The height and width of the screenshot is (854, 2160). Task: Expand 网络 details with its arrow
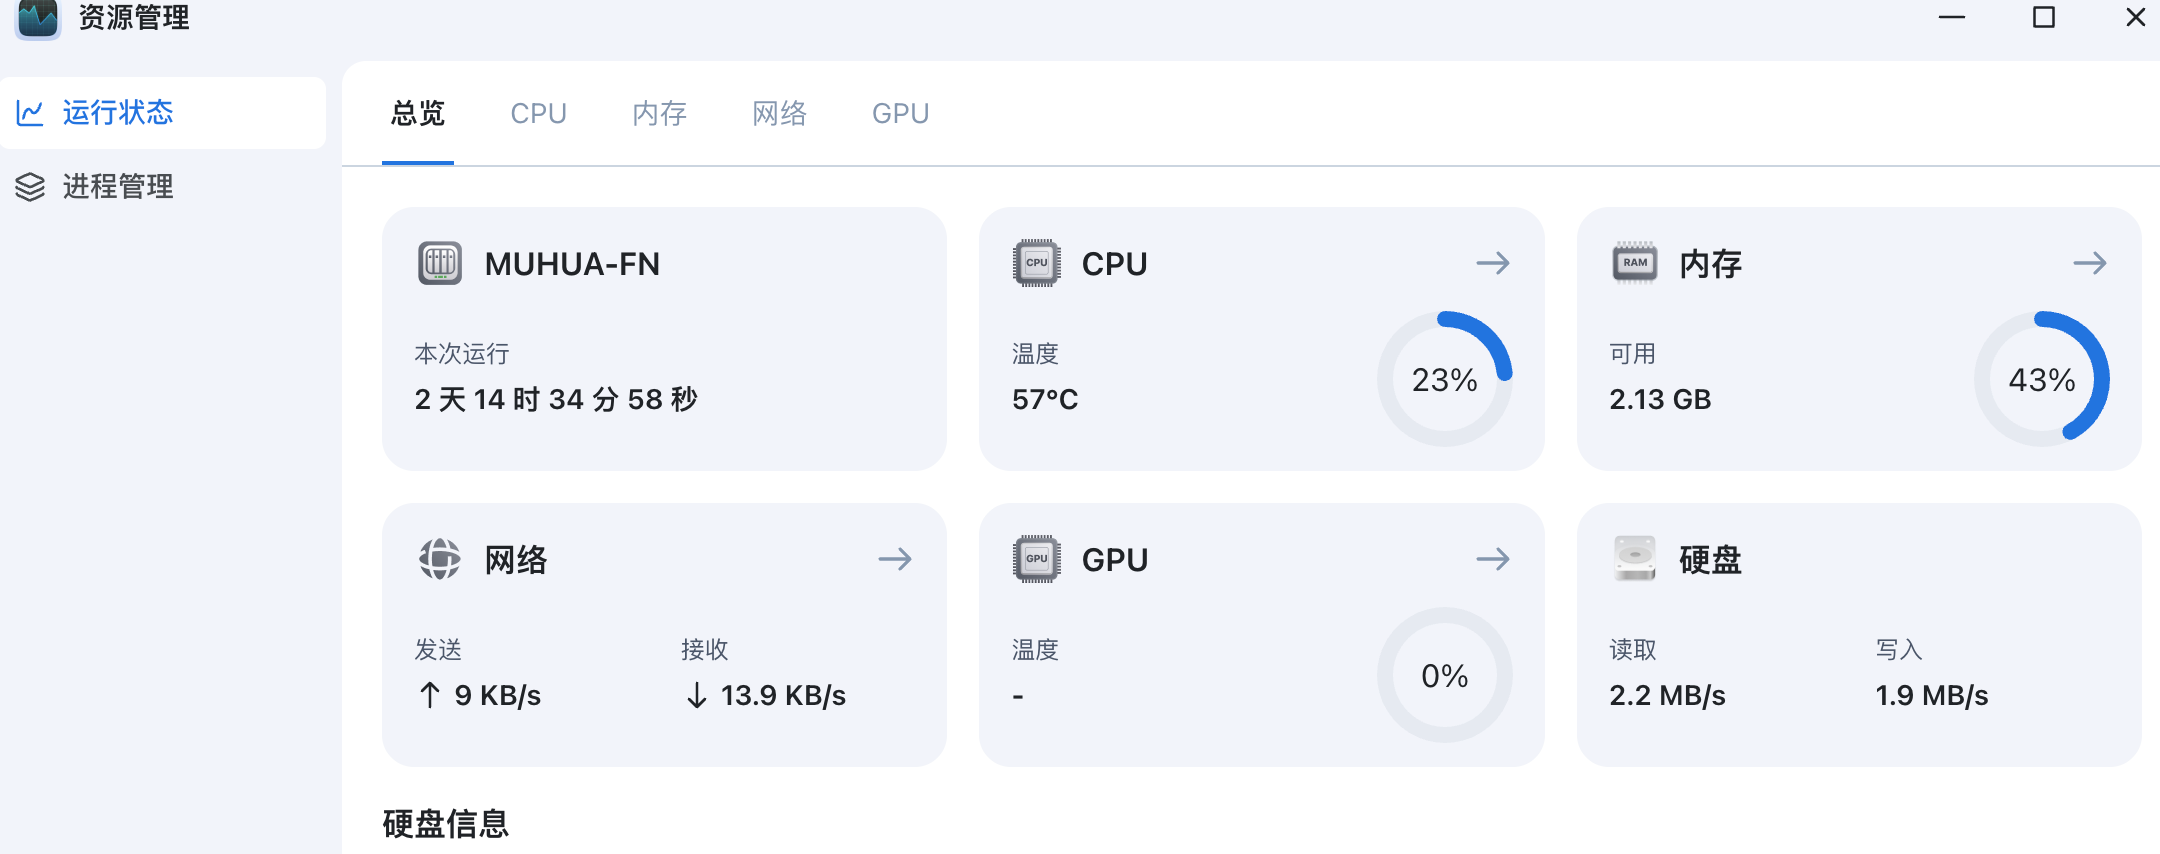(x=894, y=559)
